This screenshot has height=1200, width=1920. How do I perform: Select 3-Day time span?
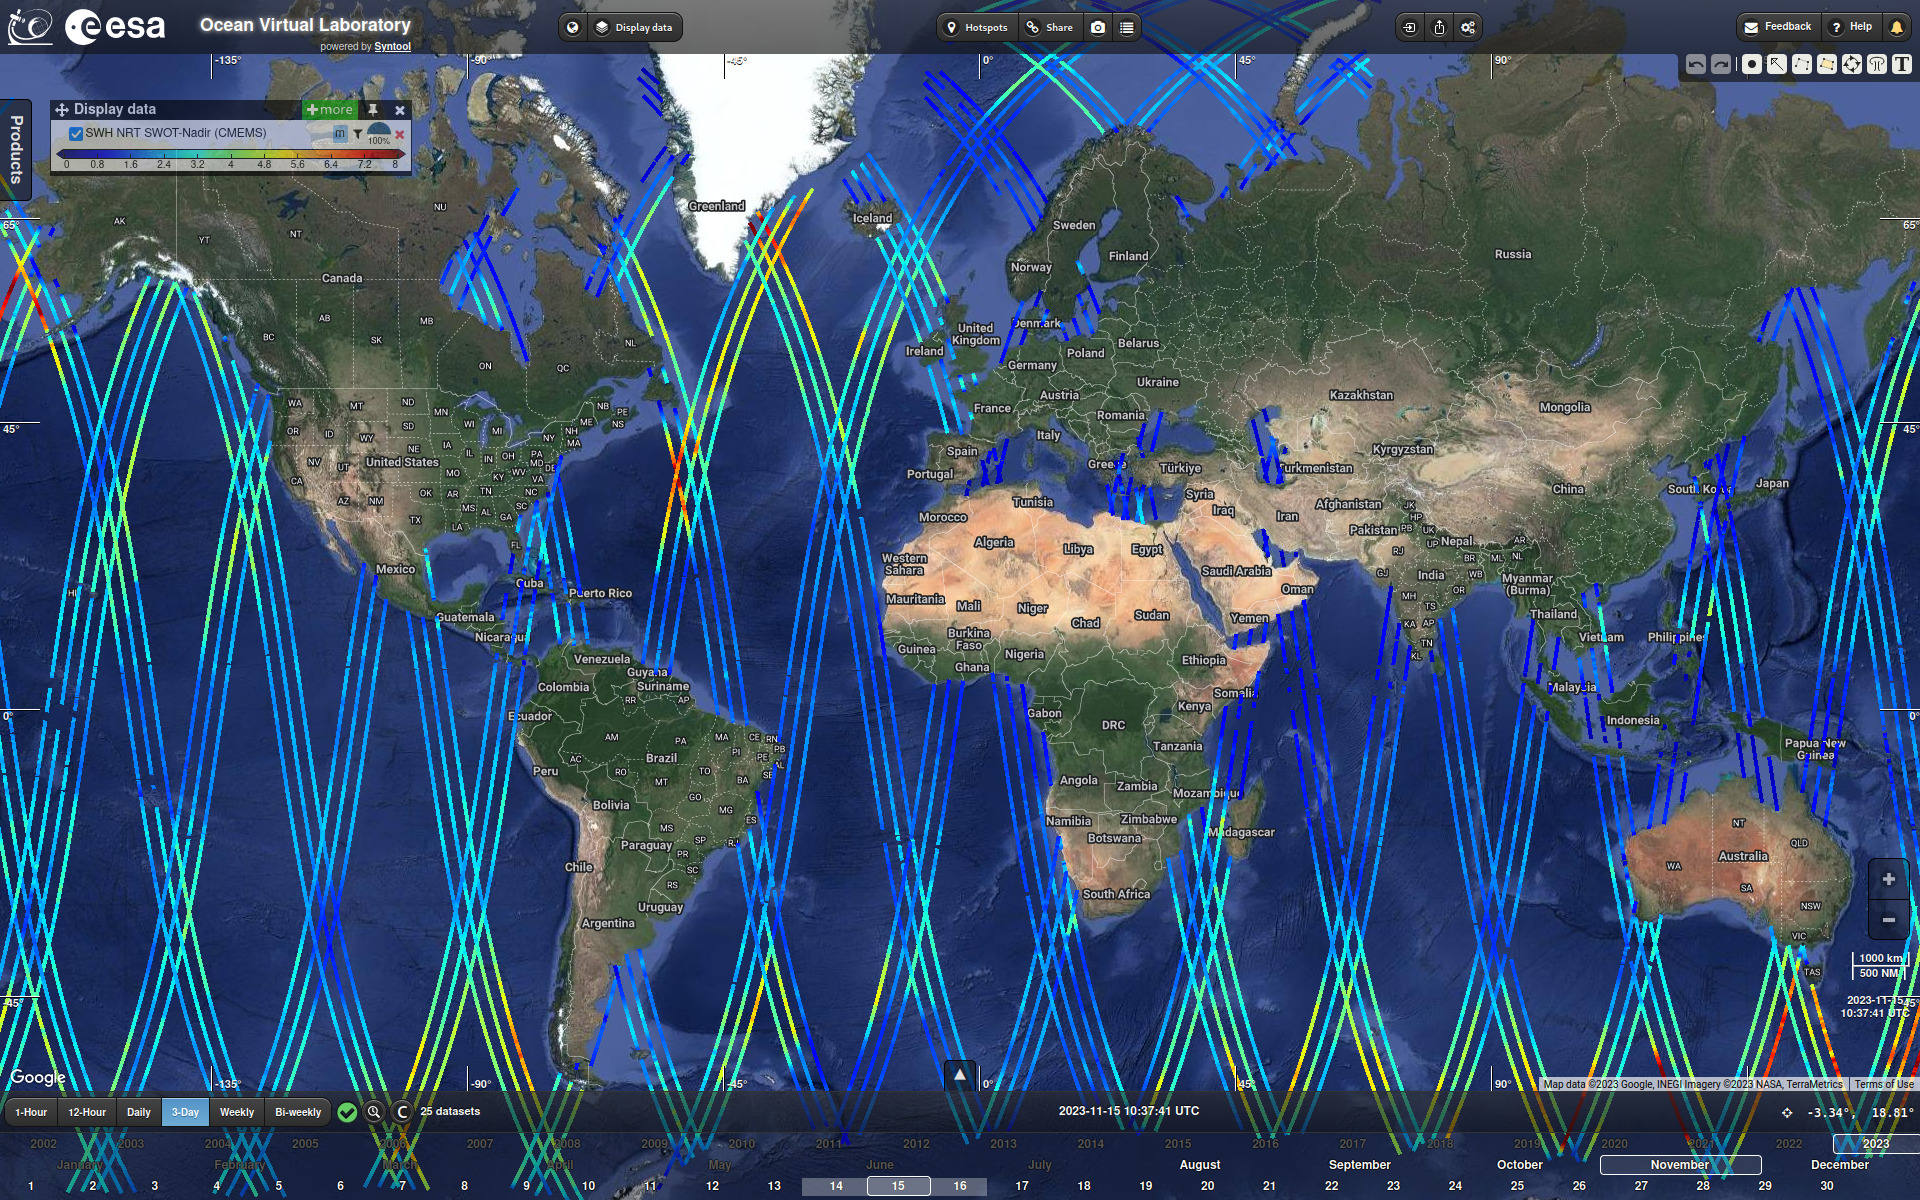coord(185,1112)
